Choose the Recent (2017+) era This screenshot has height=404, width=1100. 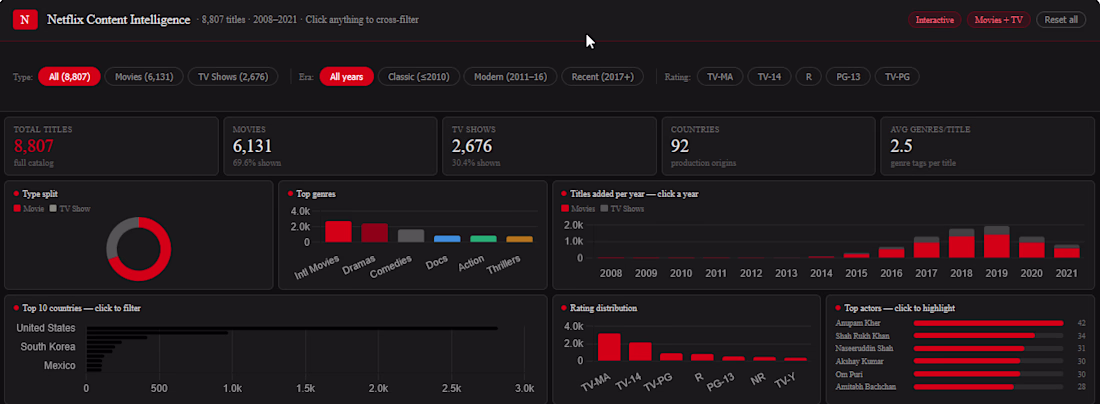point(603,76)
